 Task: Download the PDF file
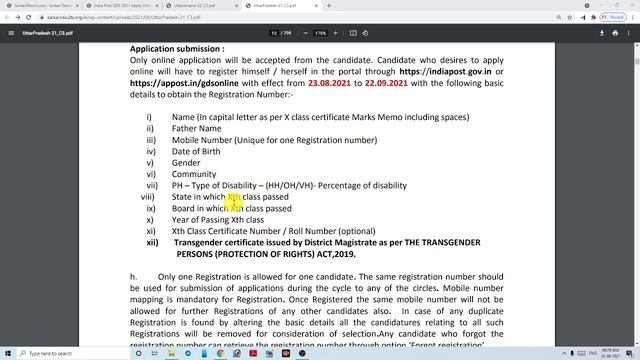pos(602,33)
